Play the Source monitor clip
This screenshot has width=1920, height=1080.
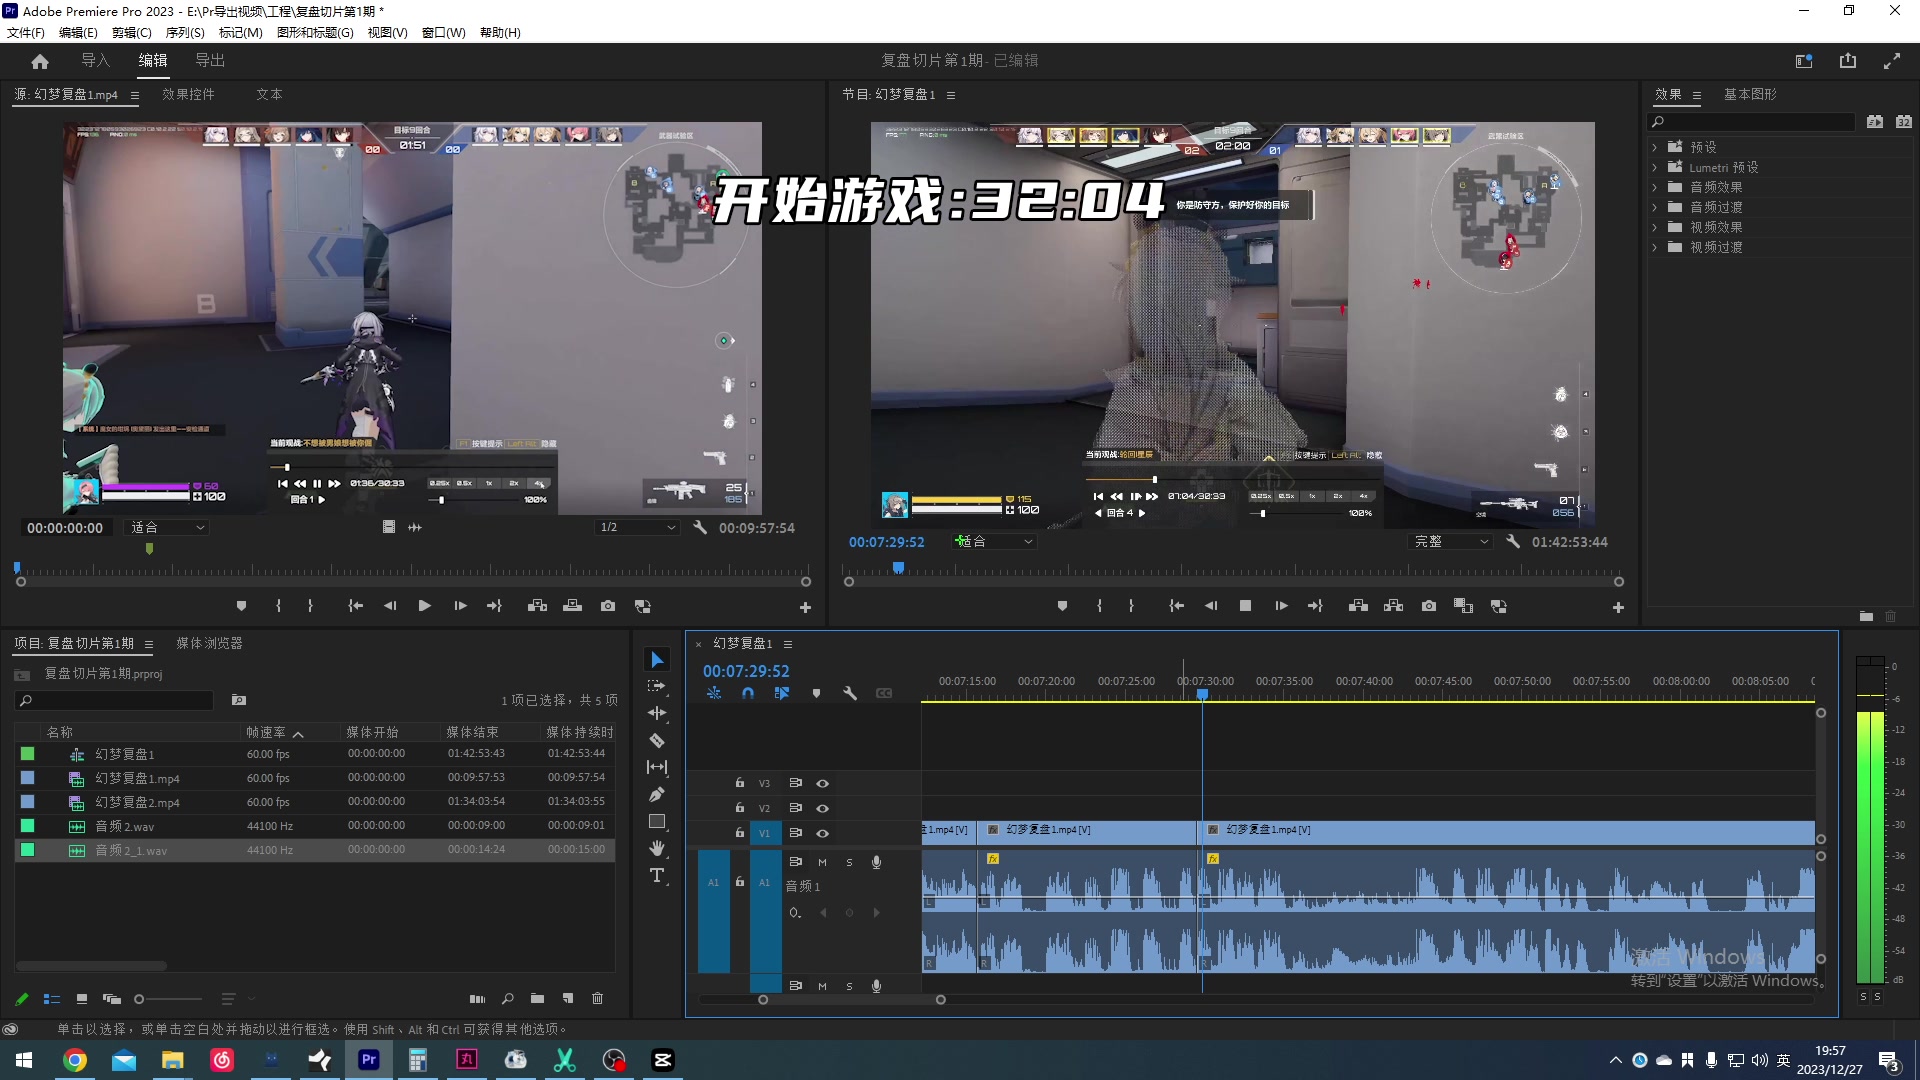pyautogui.click(x=424, y=606)
